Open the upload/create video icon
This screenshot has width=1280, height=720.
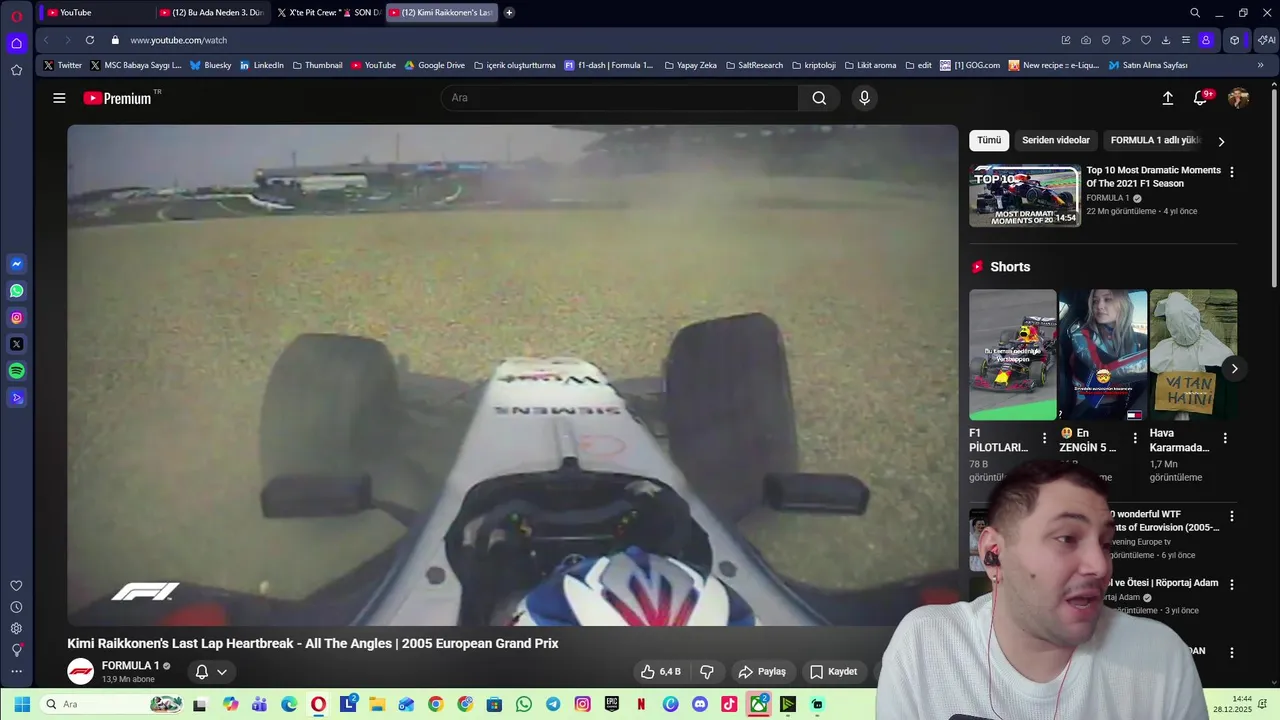pos(1167,98)
